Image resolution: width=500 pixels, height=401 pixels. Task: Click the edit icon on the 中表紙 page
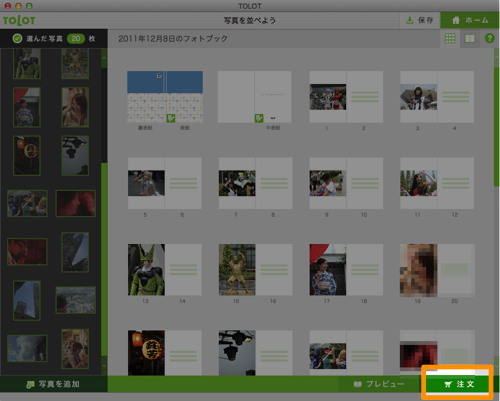click(259, 118)
